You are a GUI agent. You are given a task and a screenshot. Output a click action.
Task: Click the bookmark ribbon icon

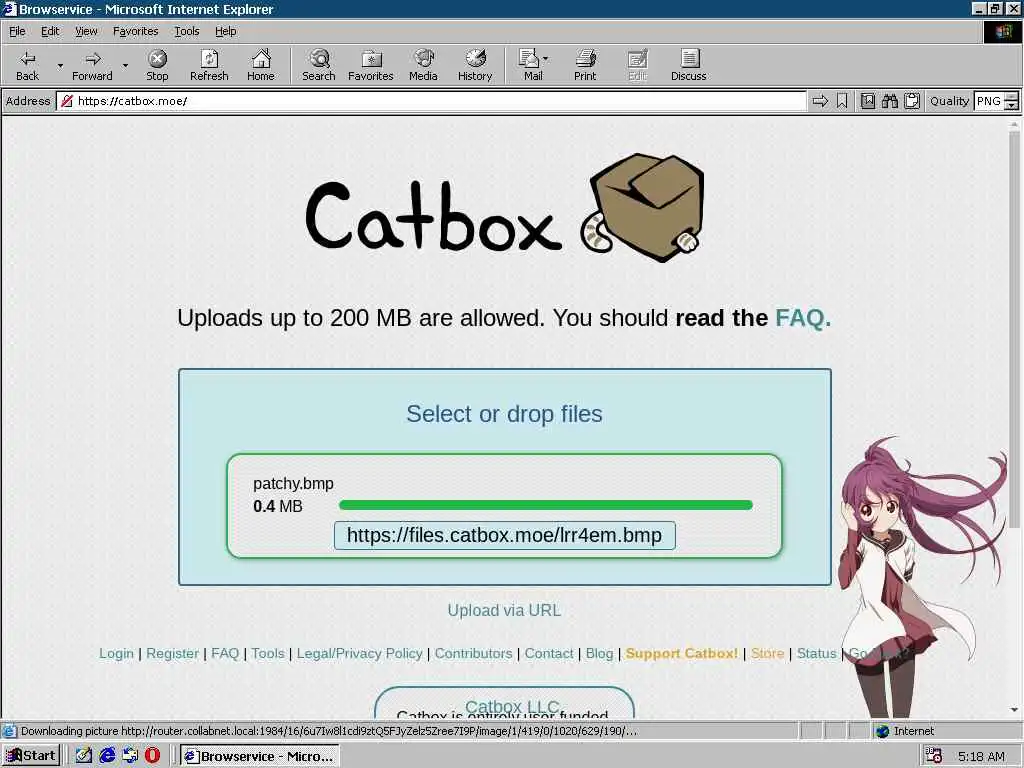click(x=842, y=101)
